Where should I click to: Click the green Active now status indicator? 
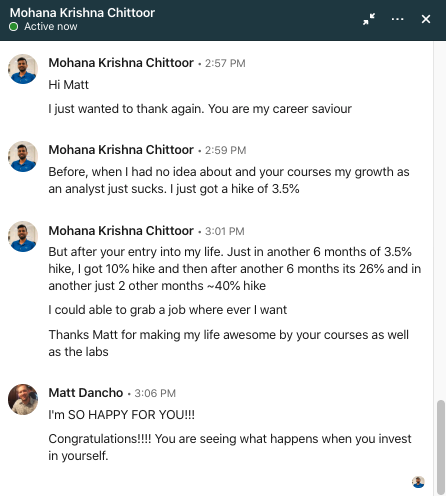(x=14, y=26)
